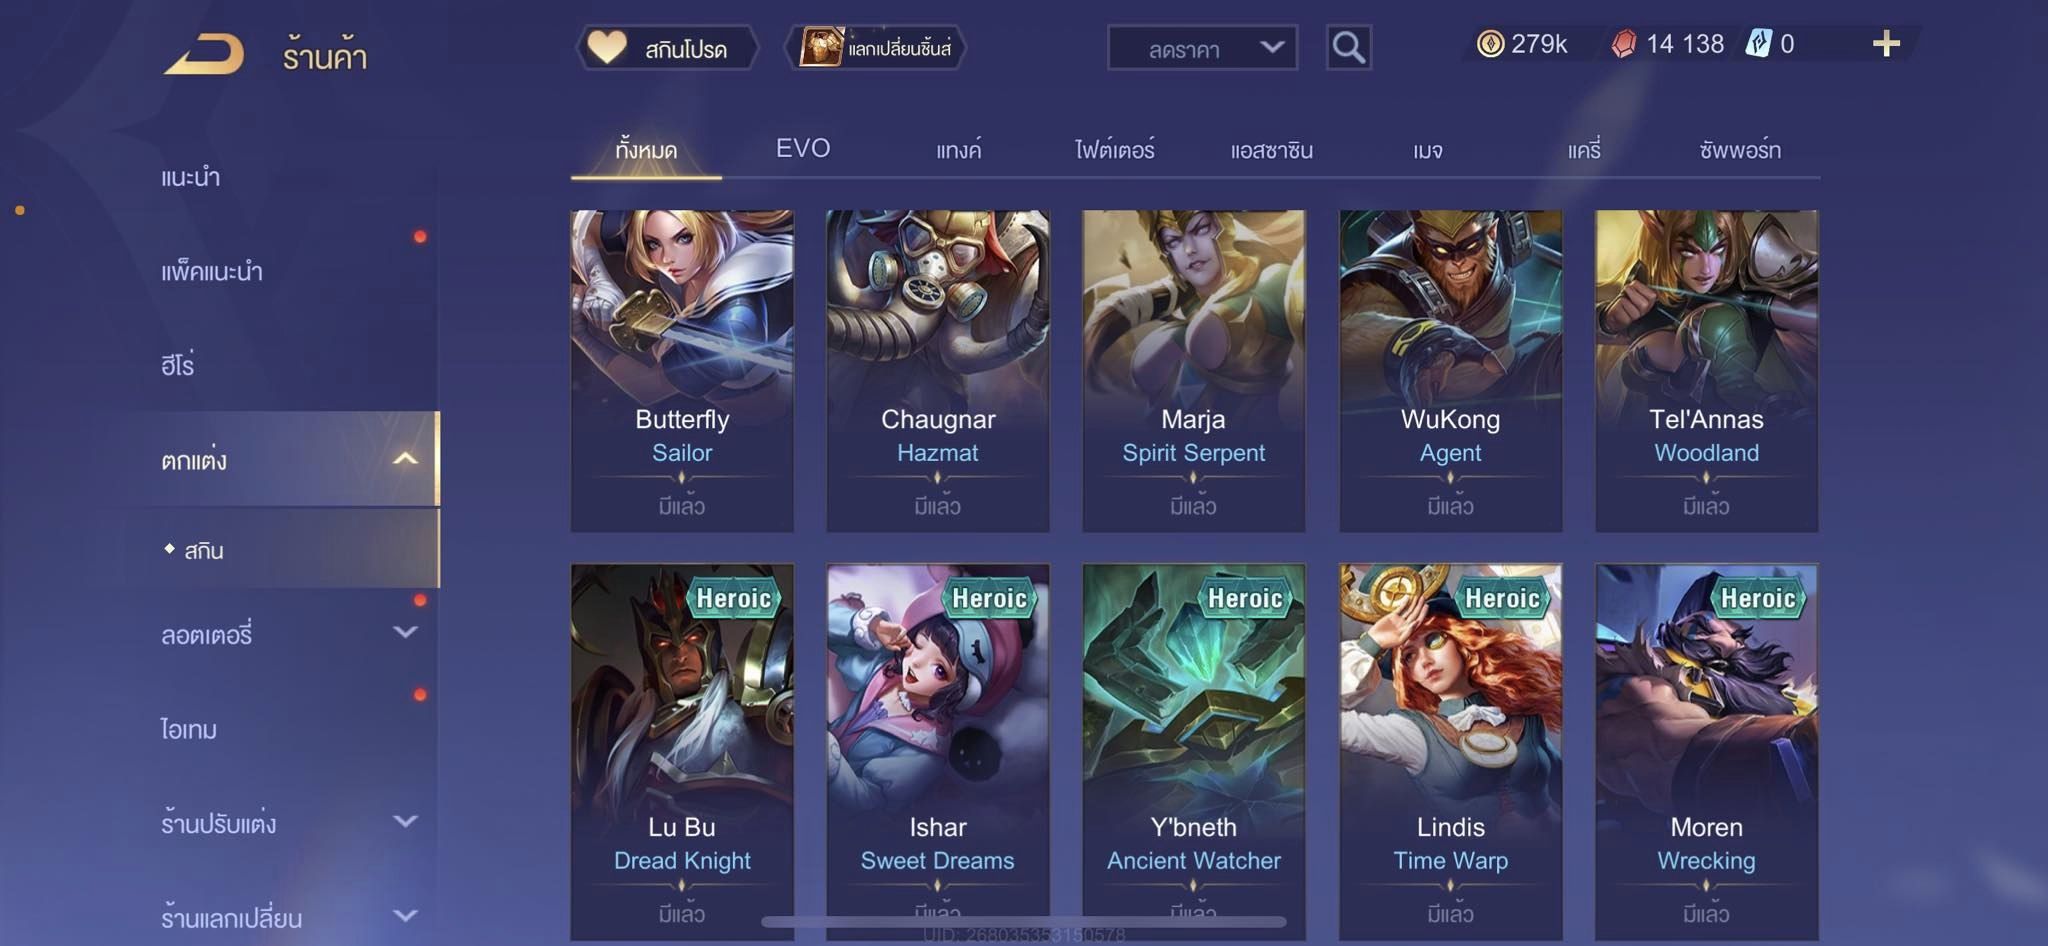Select Lindis Time Warp heroic skin
Screen dimensions: 2048x946
[1450, 752]
